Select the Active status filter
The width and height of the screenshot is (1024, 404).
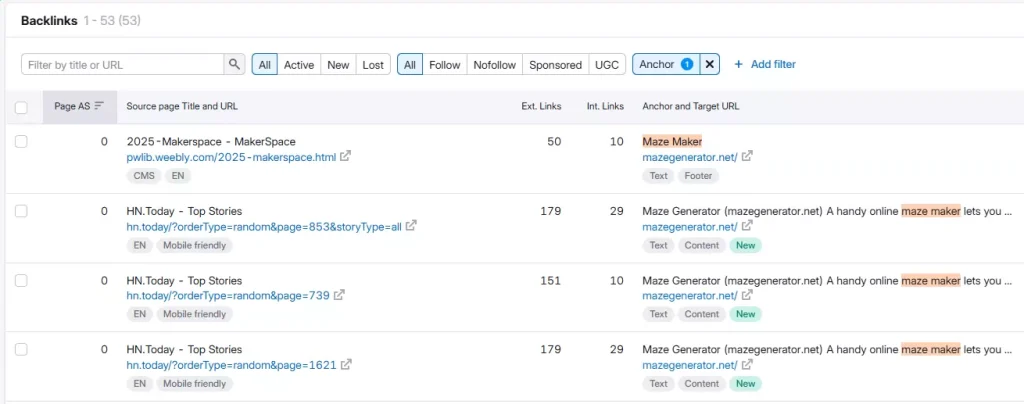(x=299, y=65)
